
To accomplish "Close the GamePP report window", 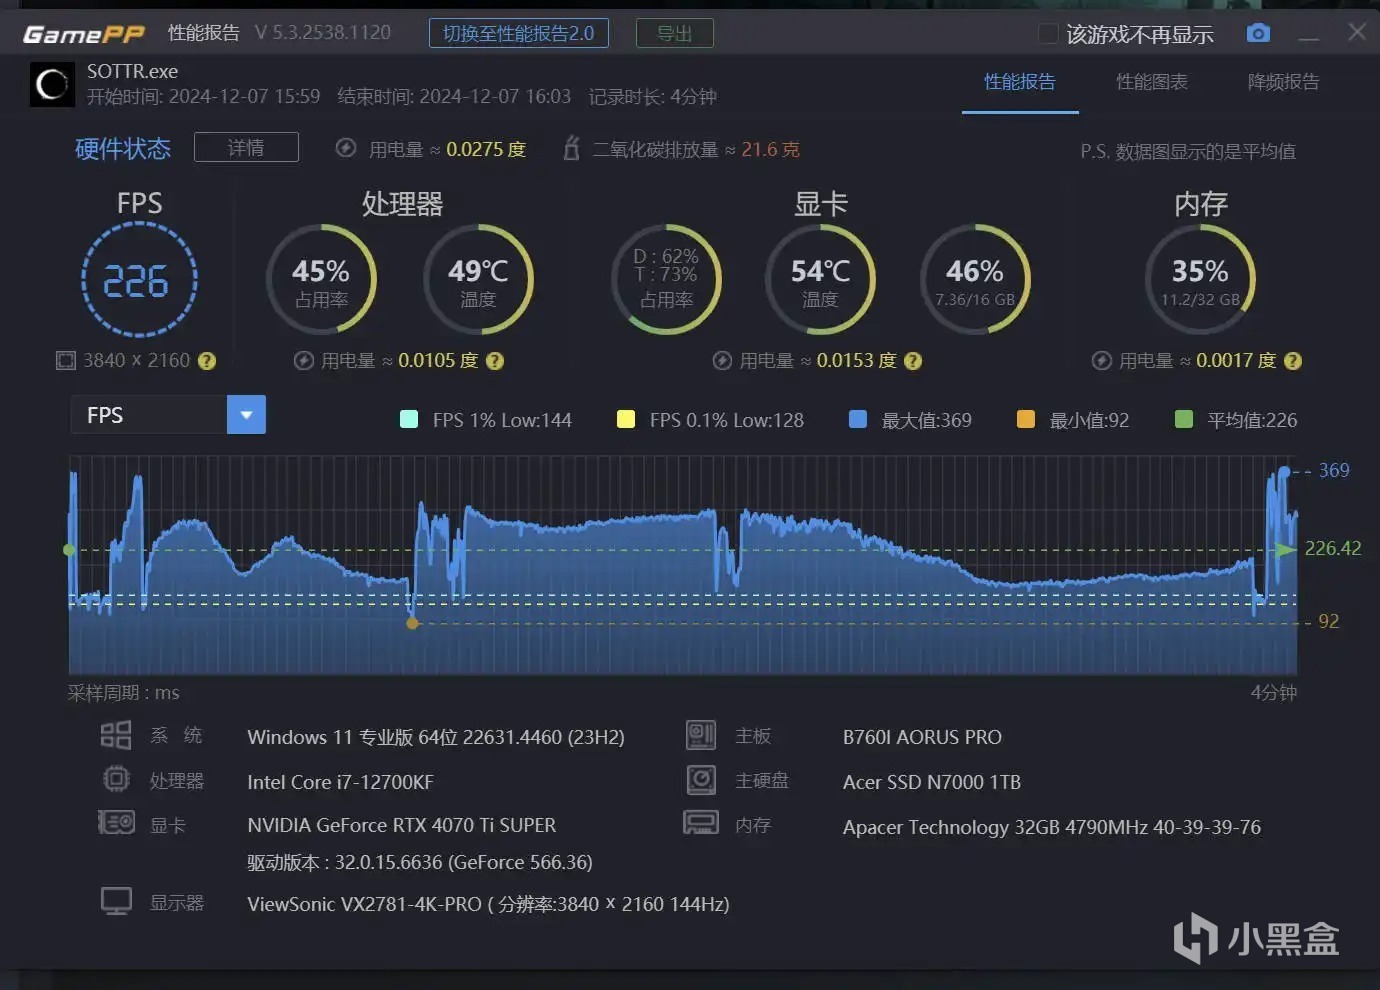I will point(1357,32).
